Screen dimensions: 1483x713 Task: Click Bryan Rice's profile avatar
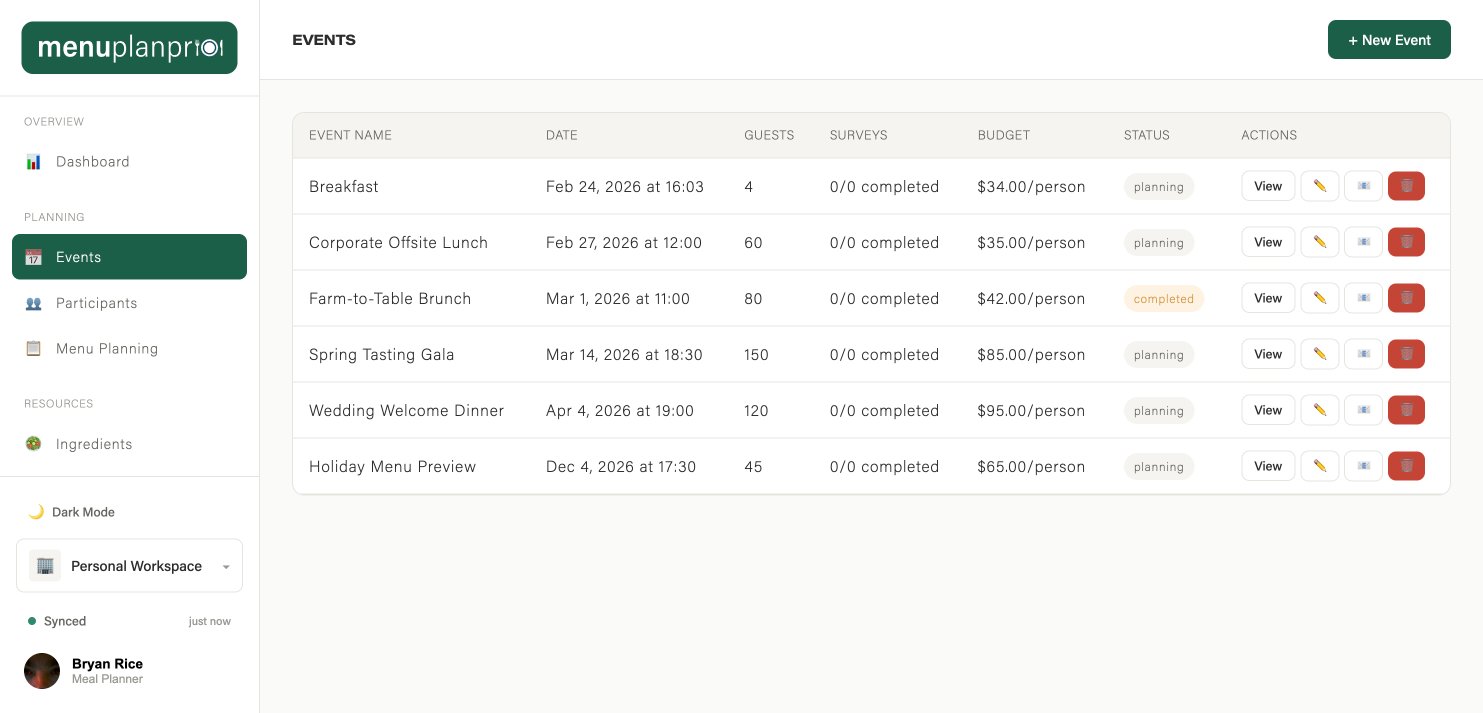42,670
